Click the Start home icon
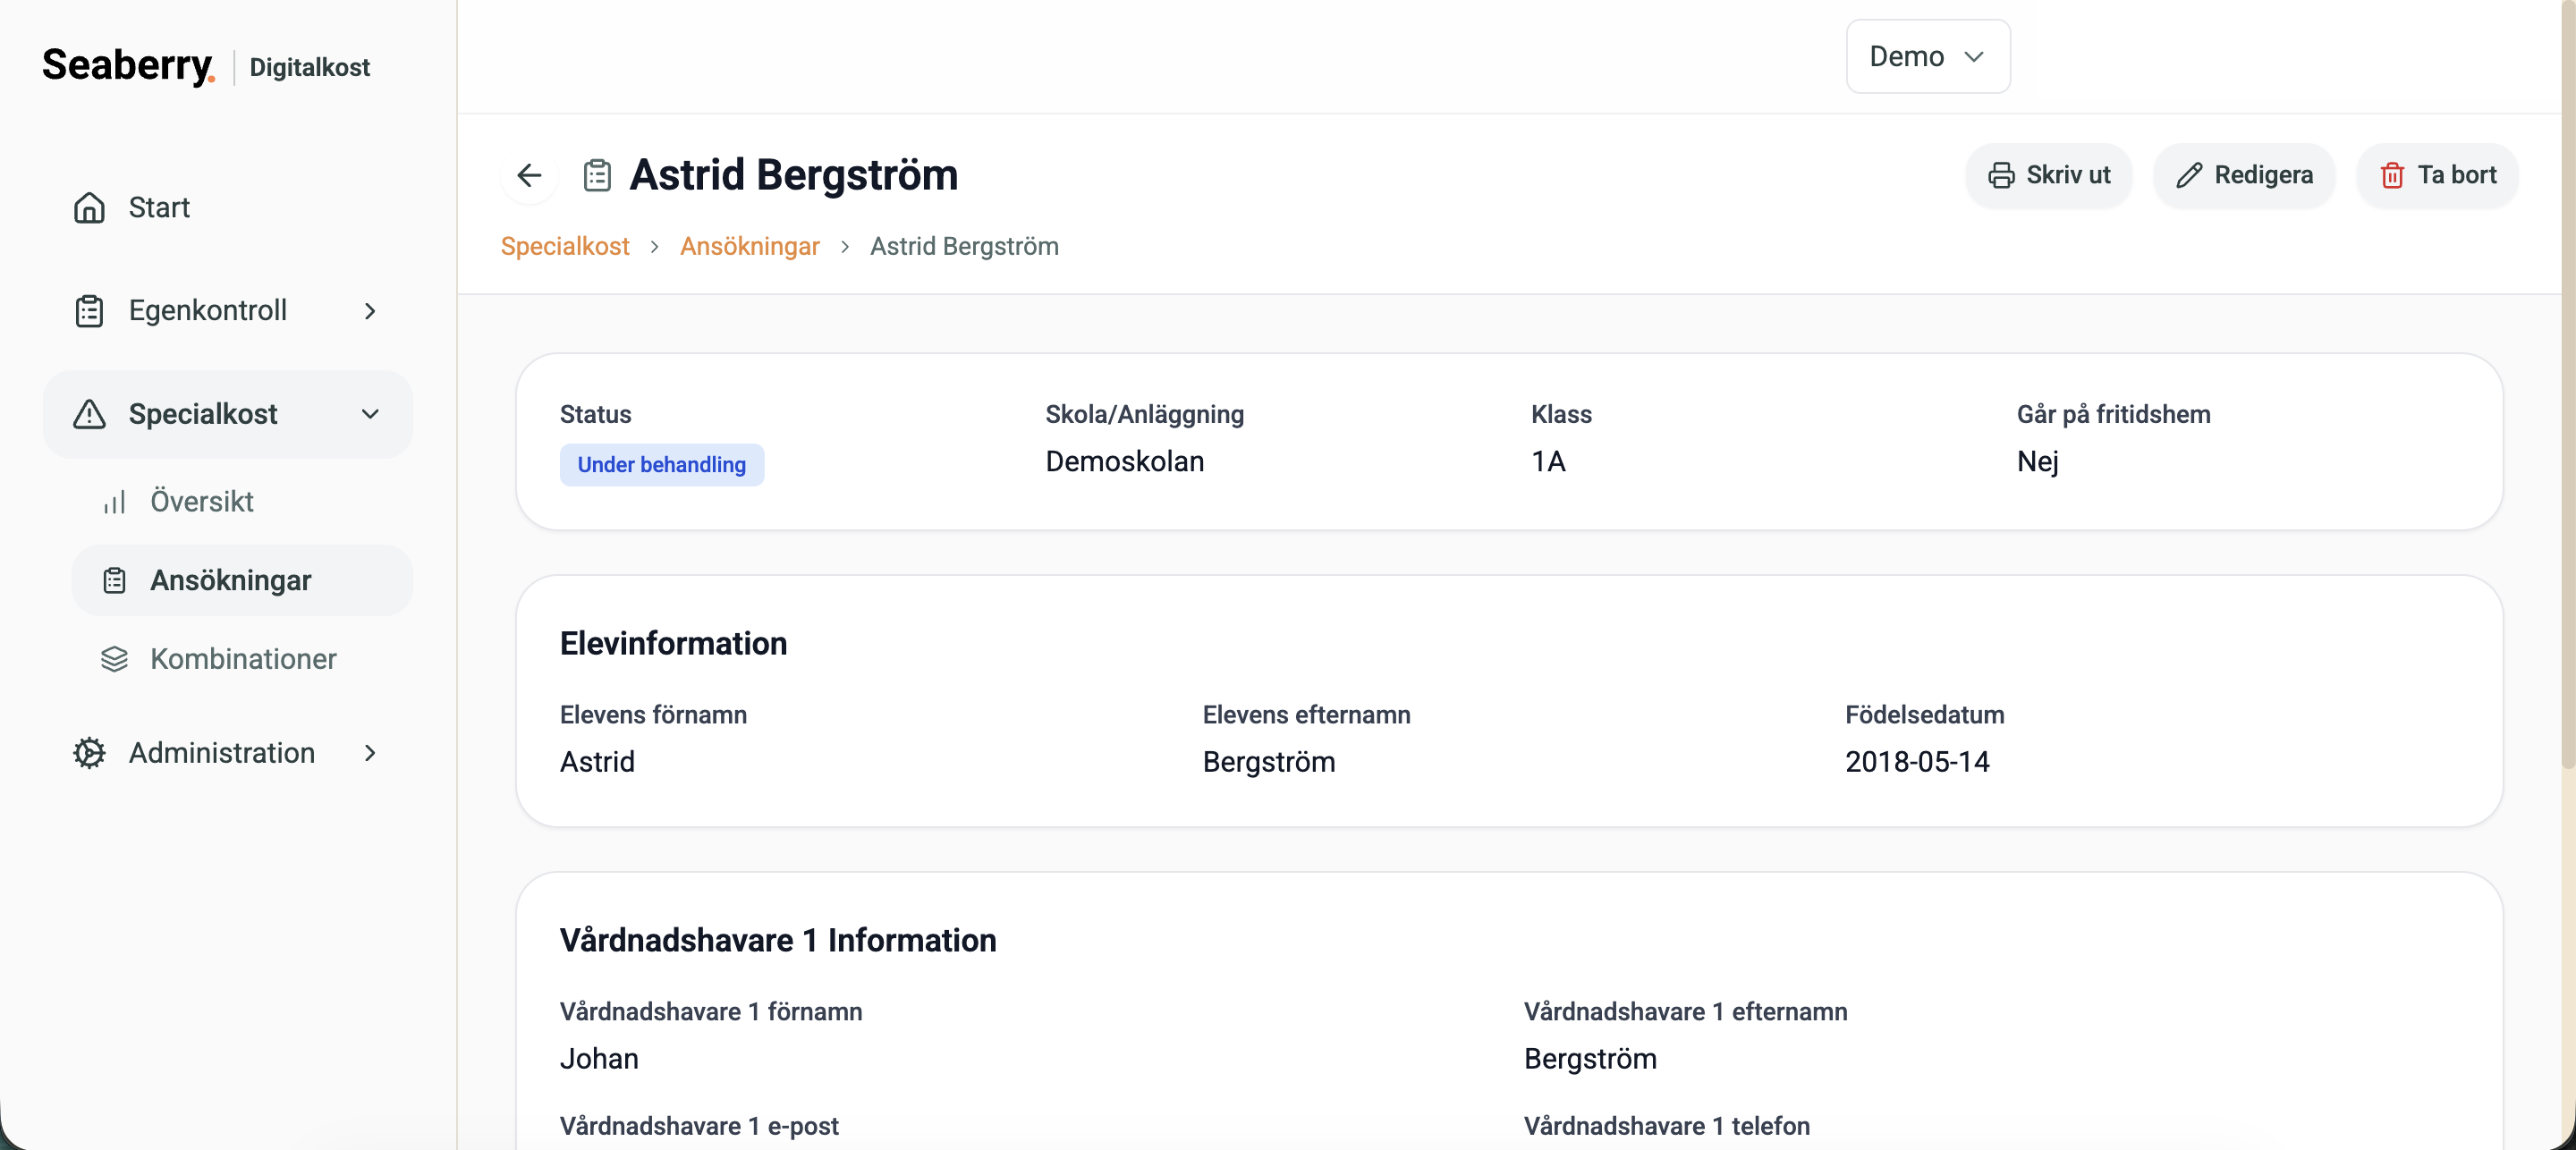2576x1150 pixels. [x=89, y=208]
